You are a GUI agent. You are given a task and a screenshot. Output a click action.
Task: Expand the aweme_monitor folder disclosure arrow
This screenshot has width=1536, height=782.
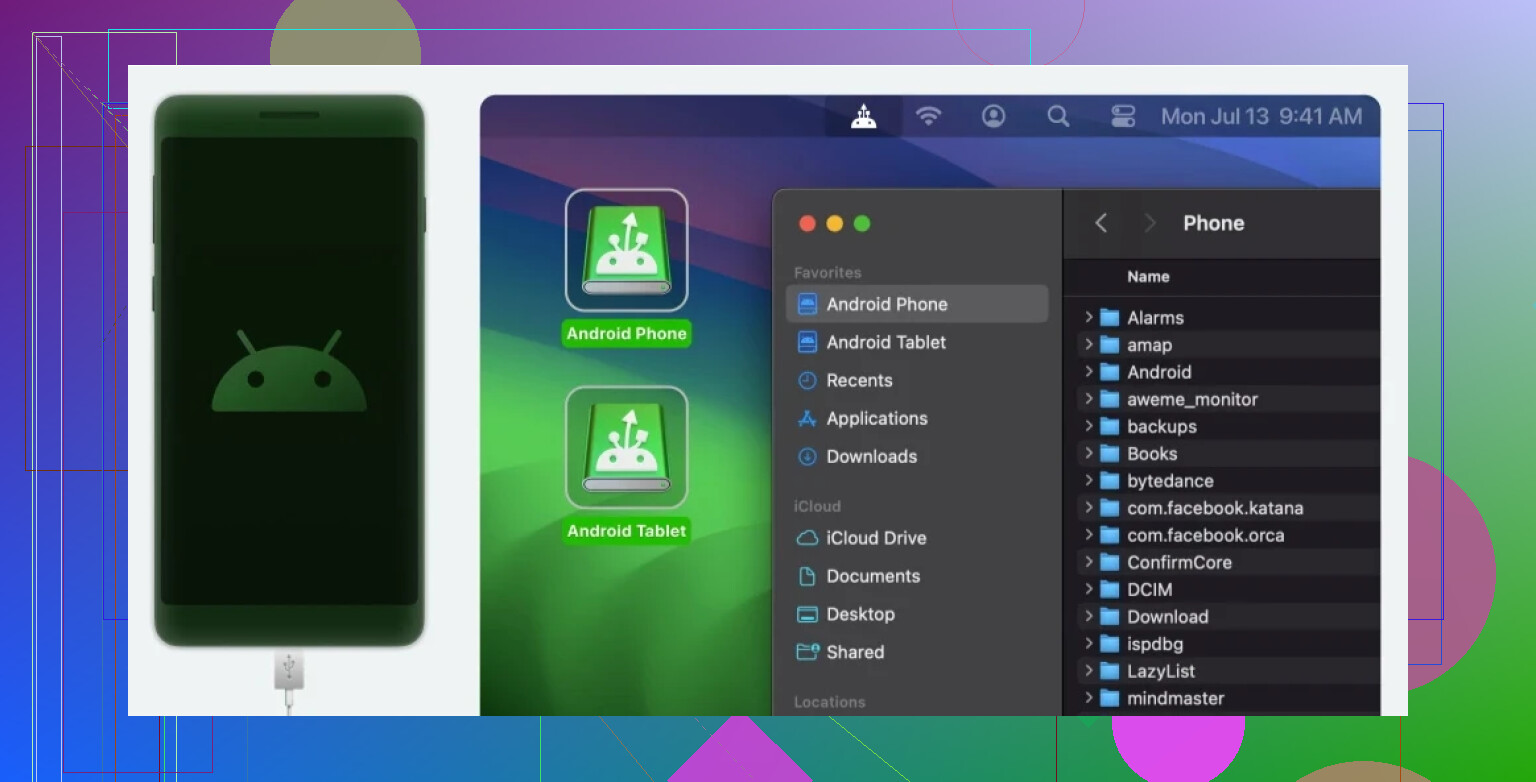coord(1088,399)
